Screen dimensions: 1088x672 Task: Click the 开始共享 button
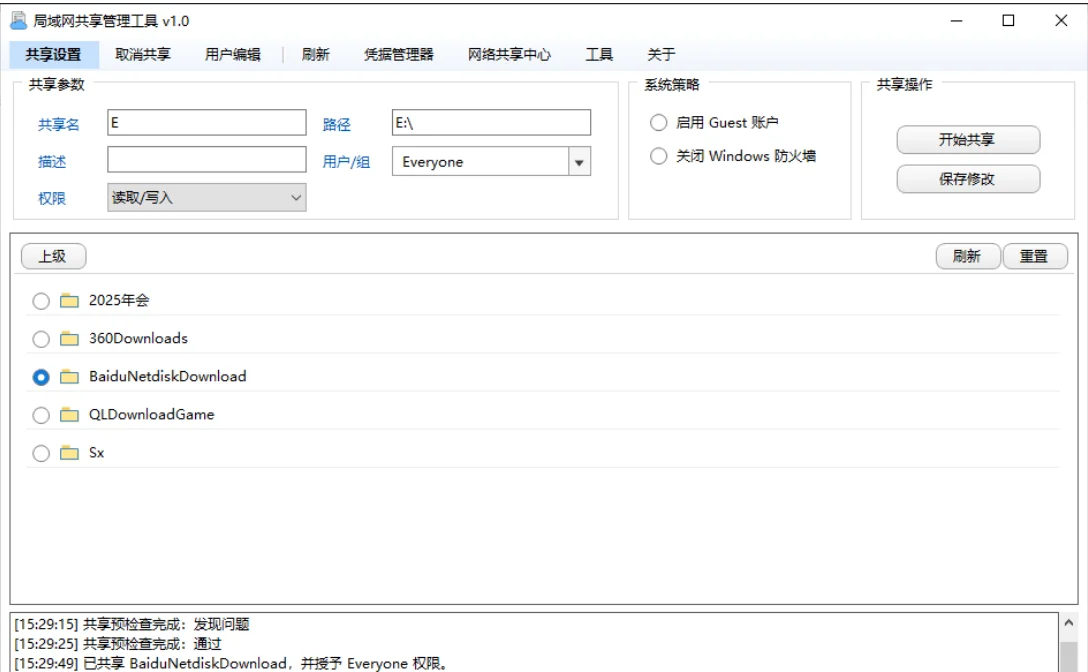click(968, 140)
